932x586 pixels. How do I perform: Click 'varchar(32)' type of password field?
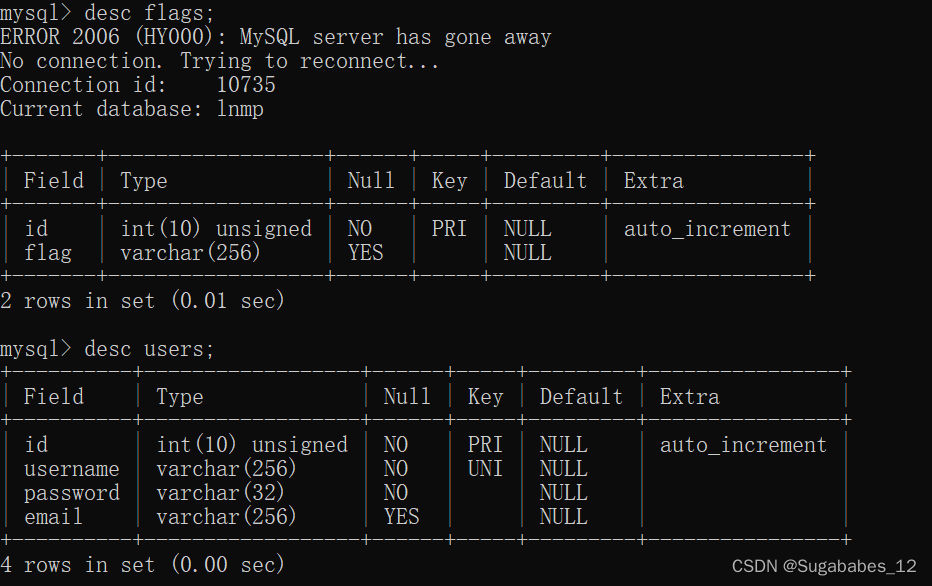pos(220,493)
